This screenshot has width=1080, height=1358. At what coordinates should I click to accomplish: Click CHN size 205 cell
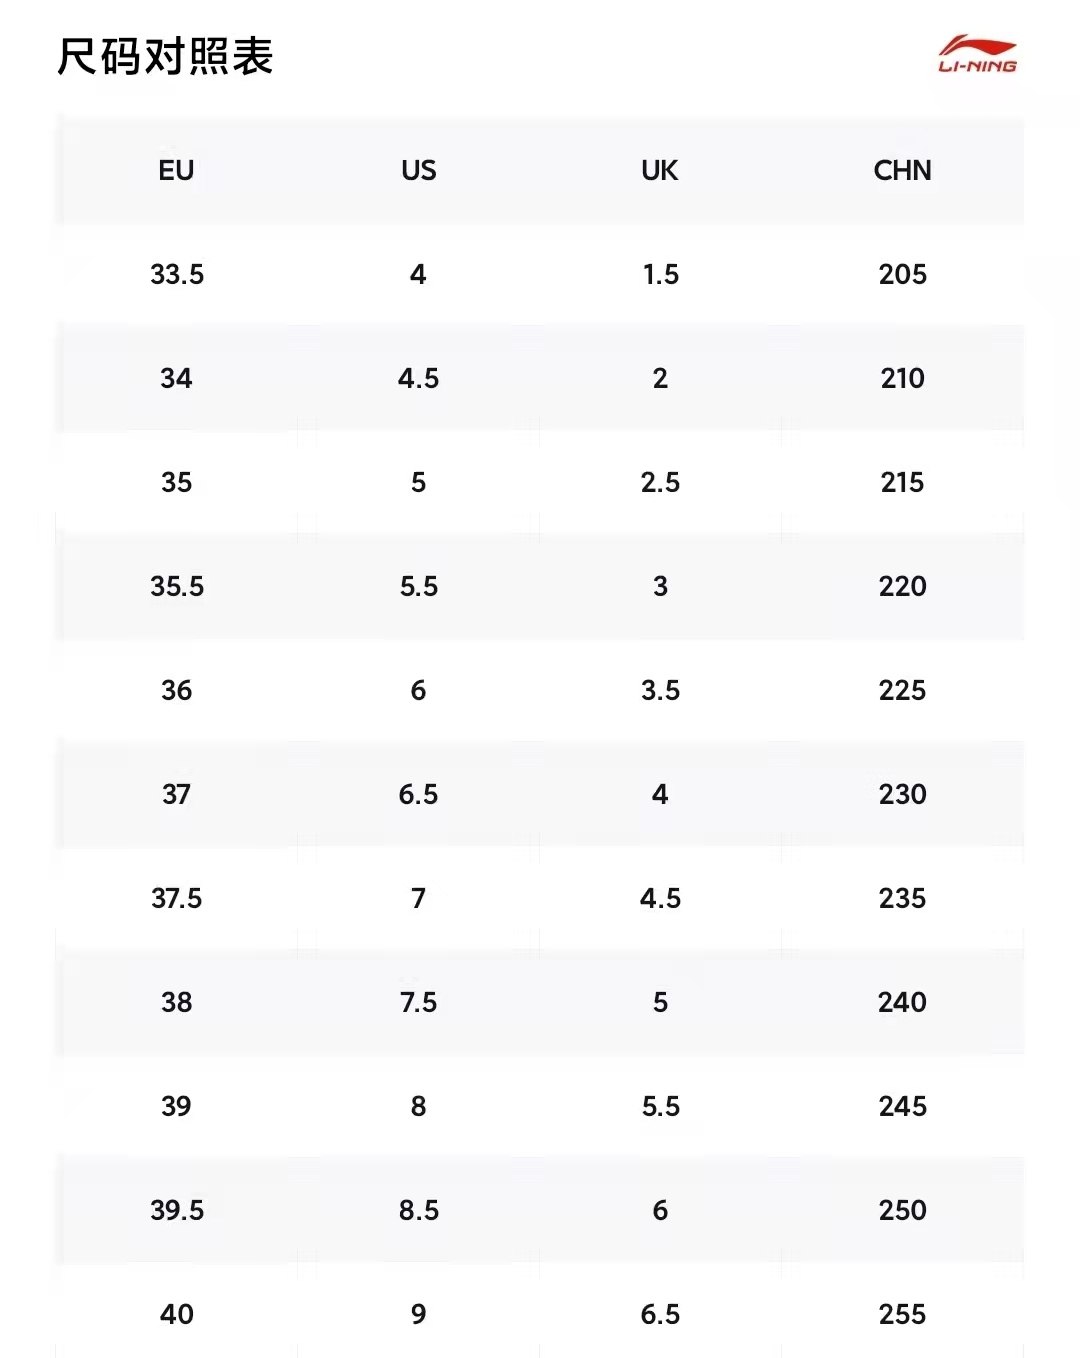tap(902, 274)
